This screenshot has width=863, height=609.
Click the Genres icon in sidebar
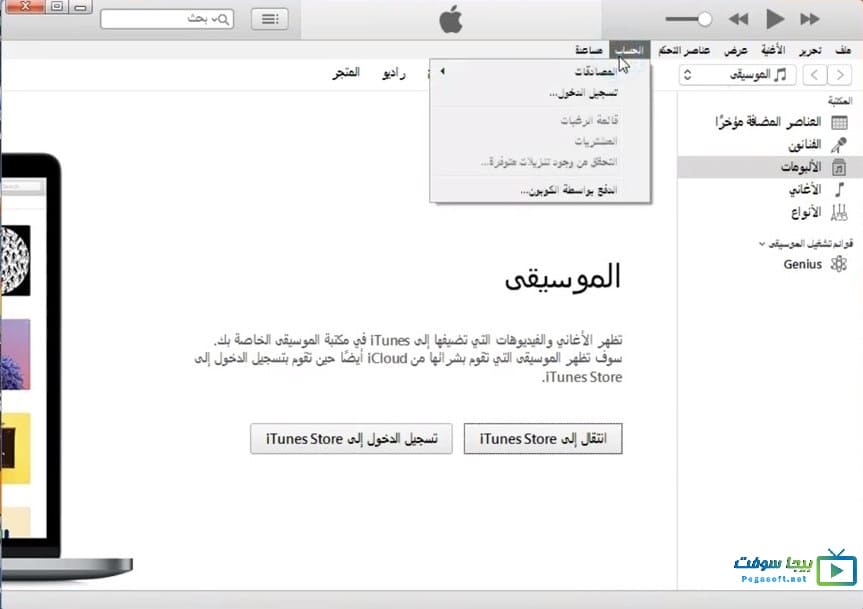click(839, 212)
